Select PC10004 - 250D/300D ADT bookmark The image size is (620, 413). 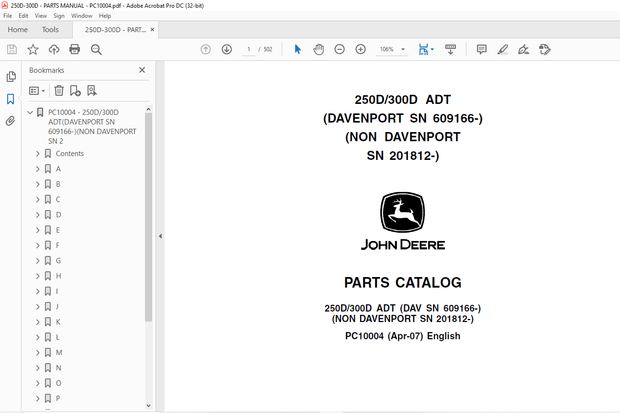[x=92, y=127]
